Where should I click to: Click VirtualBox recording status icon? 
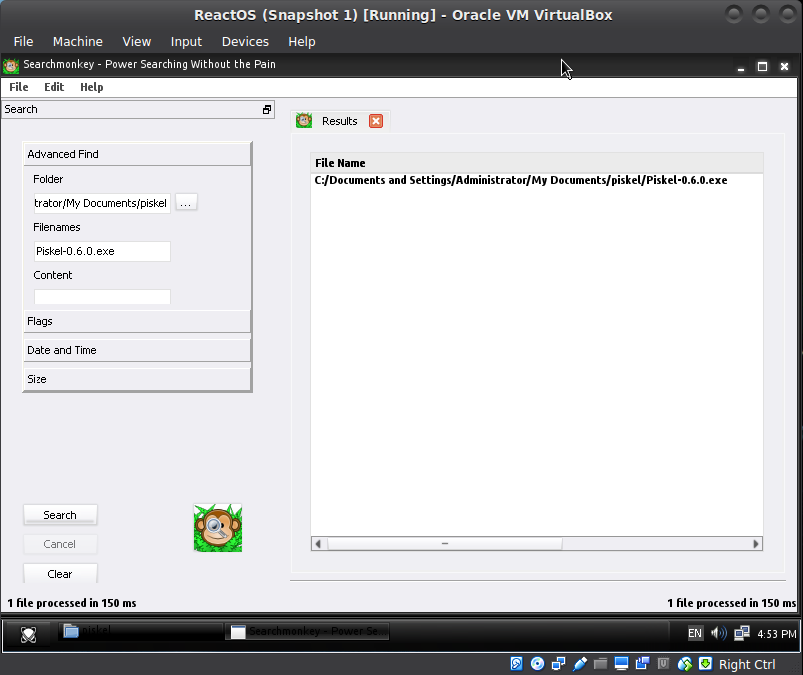pyautogui.click(x=642, y=664)
